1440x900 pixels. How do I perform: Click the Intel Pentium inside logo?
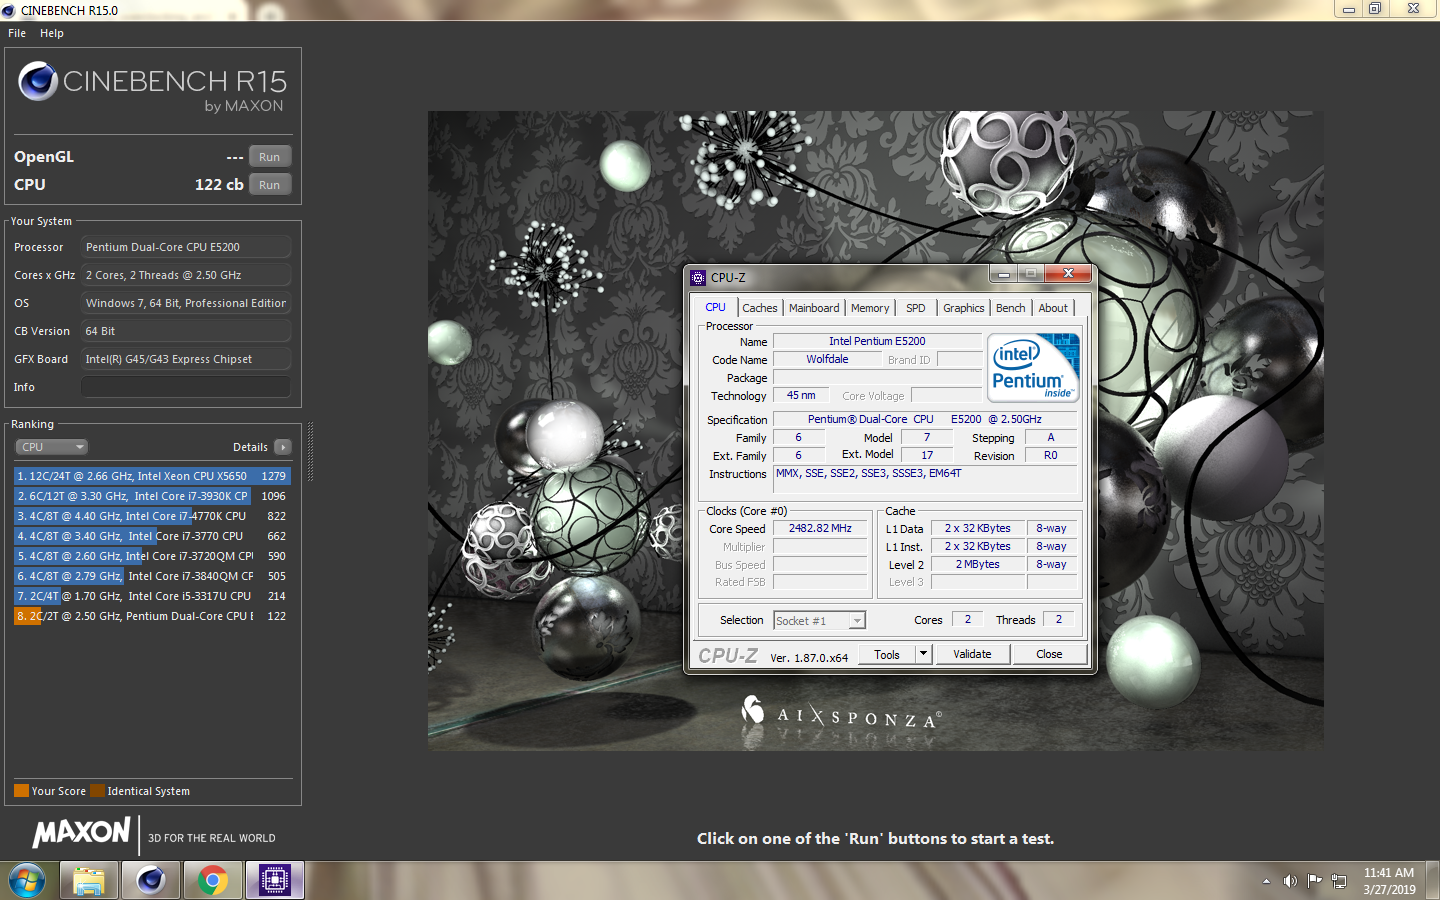(x=1034, y=367)
